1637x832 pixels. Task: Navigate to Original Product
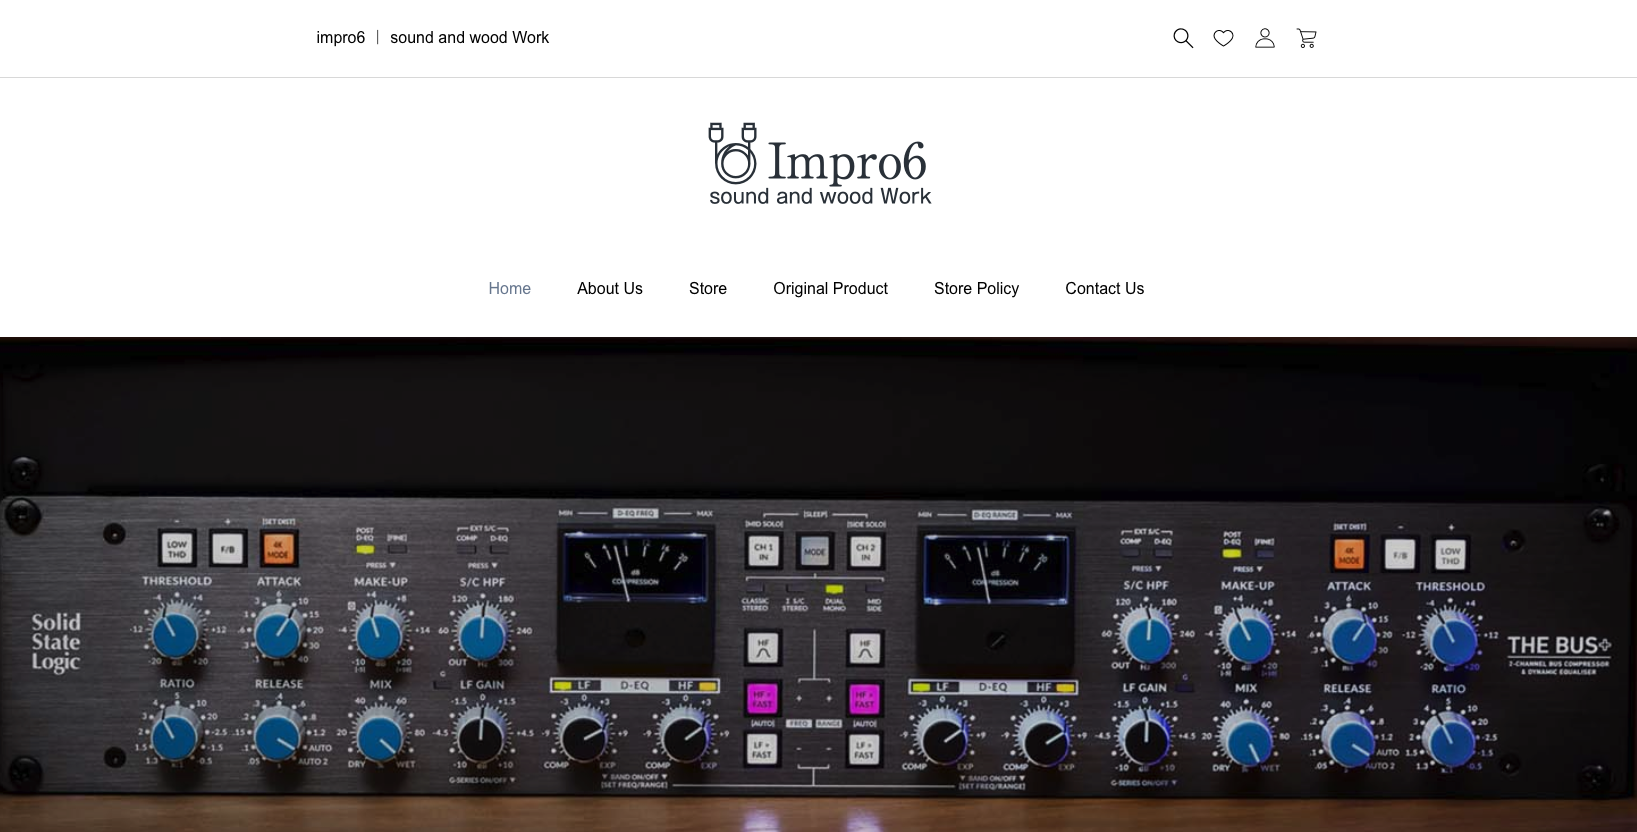point(830,288)
